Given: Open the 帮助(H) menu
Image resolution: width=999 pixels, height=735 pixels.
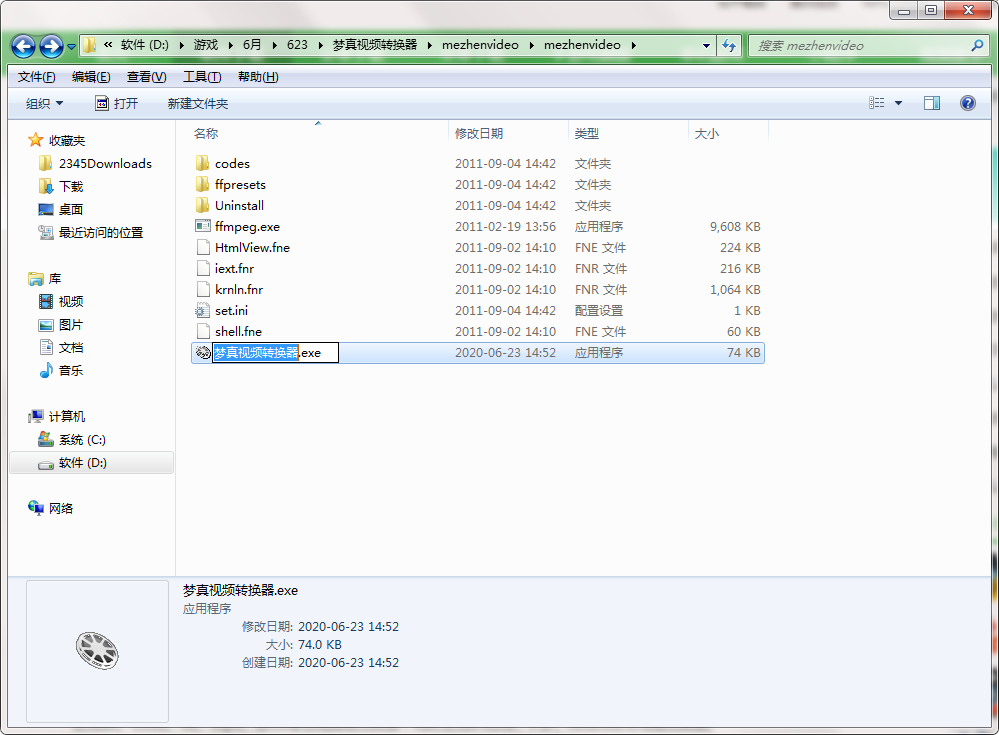Looking at the screenshot, I should click(x=258, y=77).
